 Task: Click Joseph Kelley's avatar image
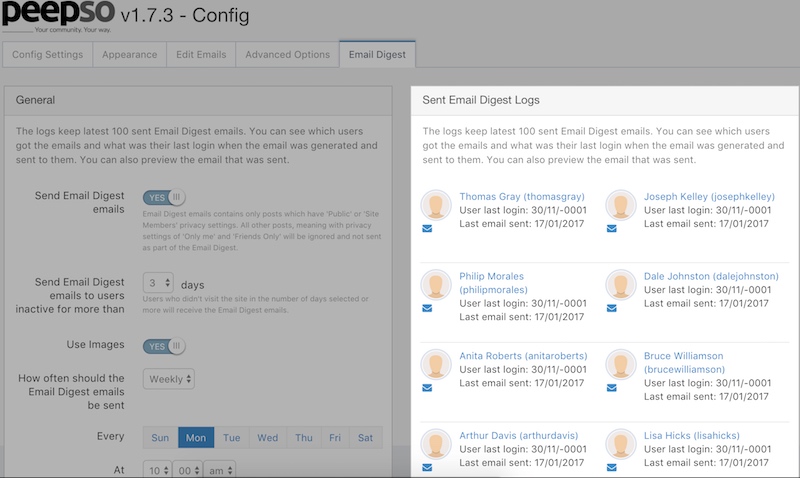pyautogui.click(x=620, y=205)
